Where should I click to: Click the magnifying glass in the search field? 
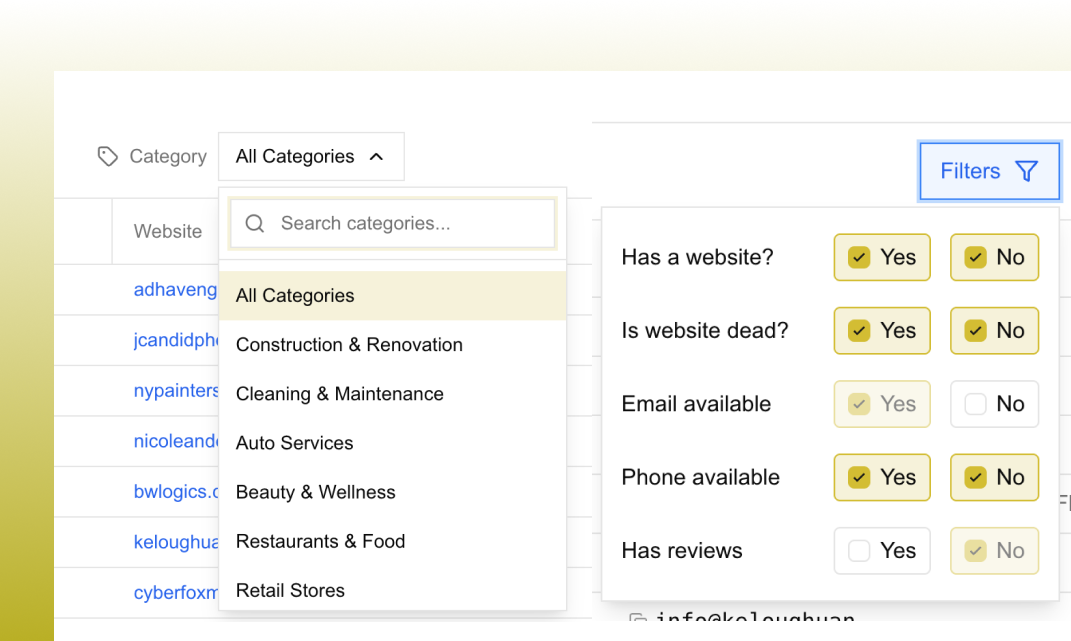(x=254, y=223)
